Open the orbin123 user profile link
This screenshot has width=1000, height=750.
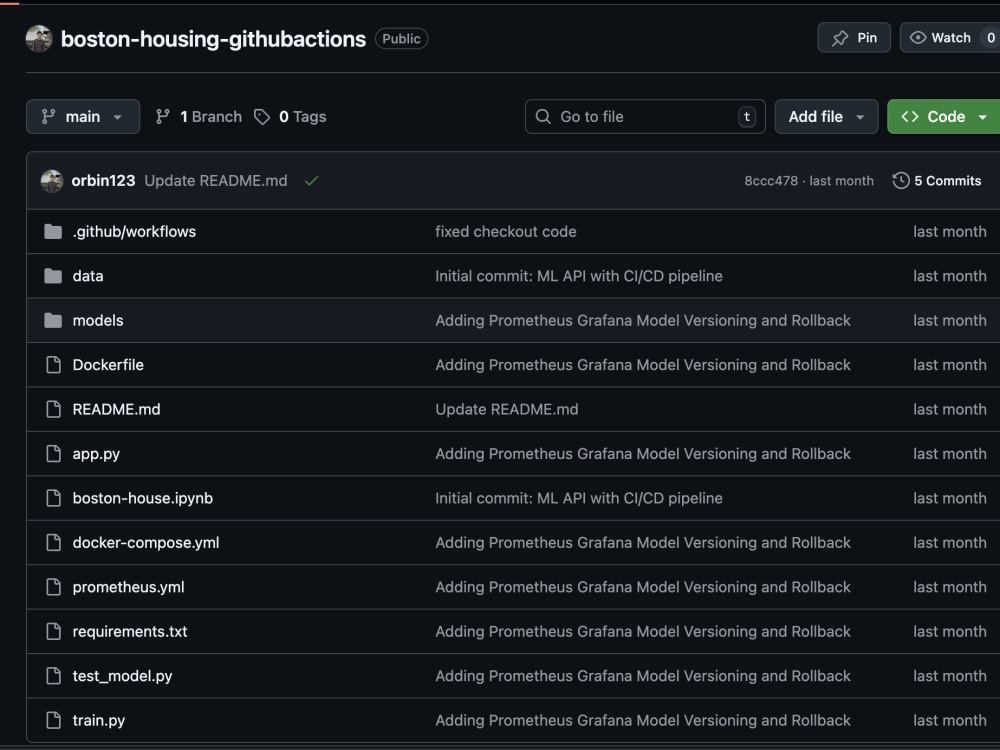(103, 181)
